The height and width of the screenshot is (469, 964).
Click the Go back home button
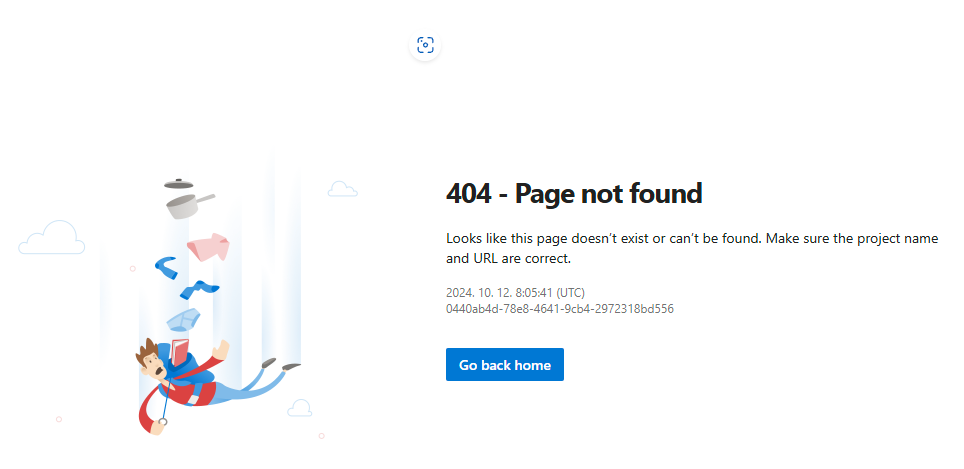point(505,365)
